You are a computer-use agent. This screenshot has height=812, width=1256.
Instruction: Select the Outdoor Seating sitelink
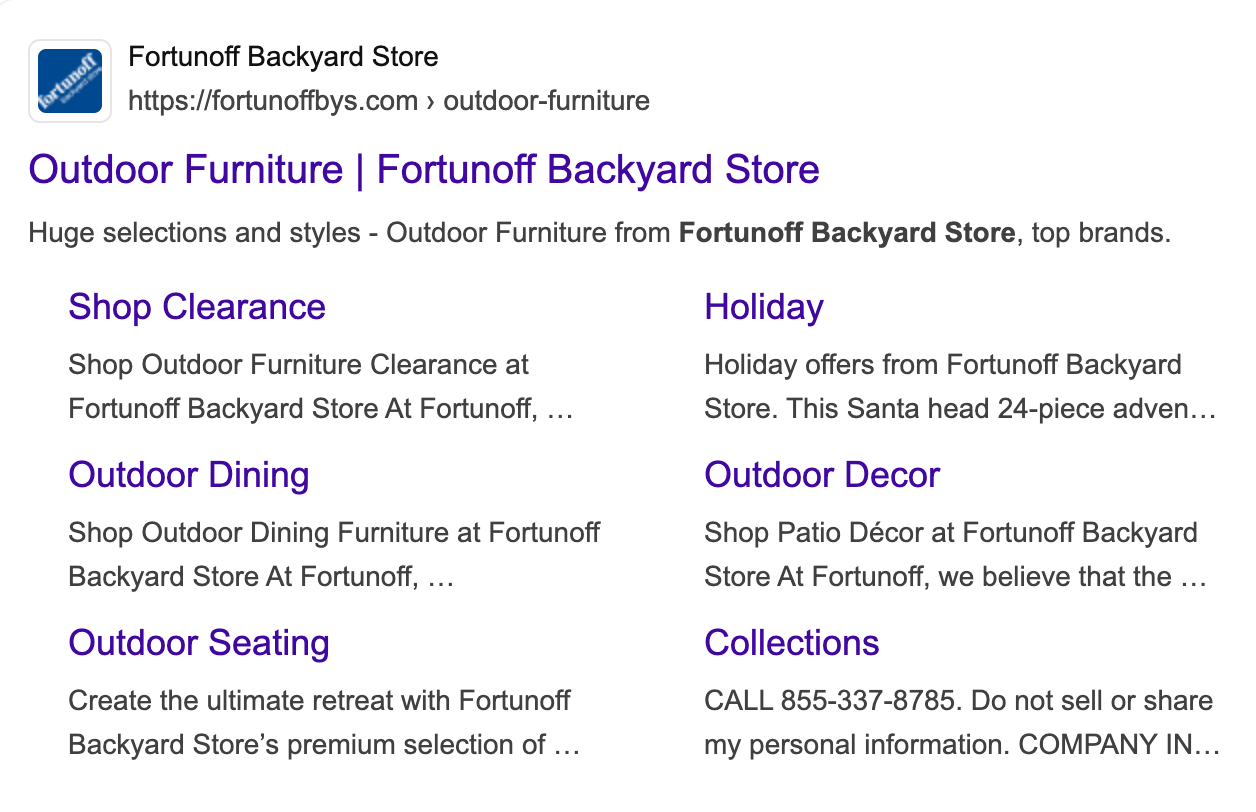(x=199, y=643)
